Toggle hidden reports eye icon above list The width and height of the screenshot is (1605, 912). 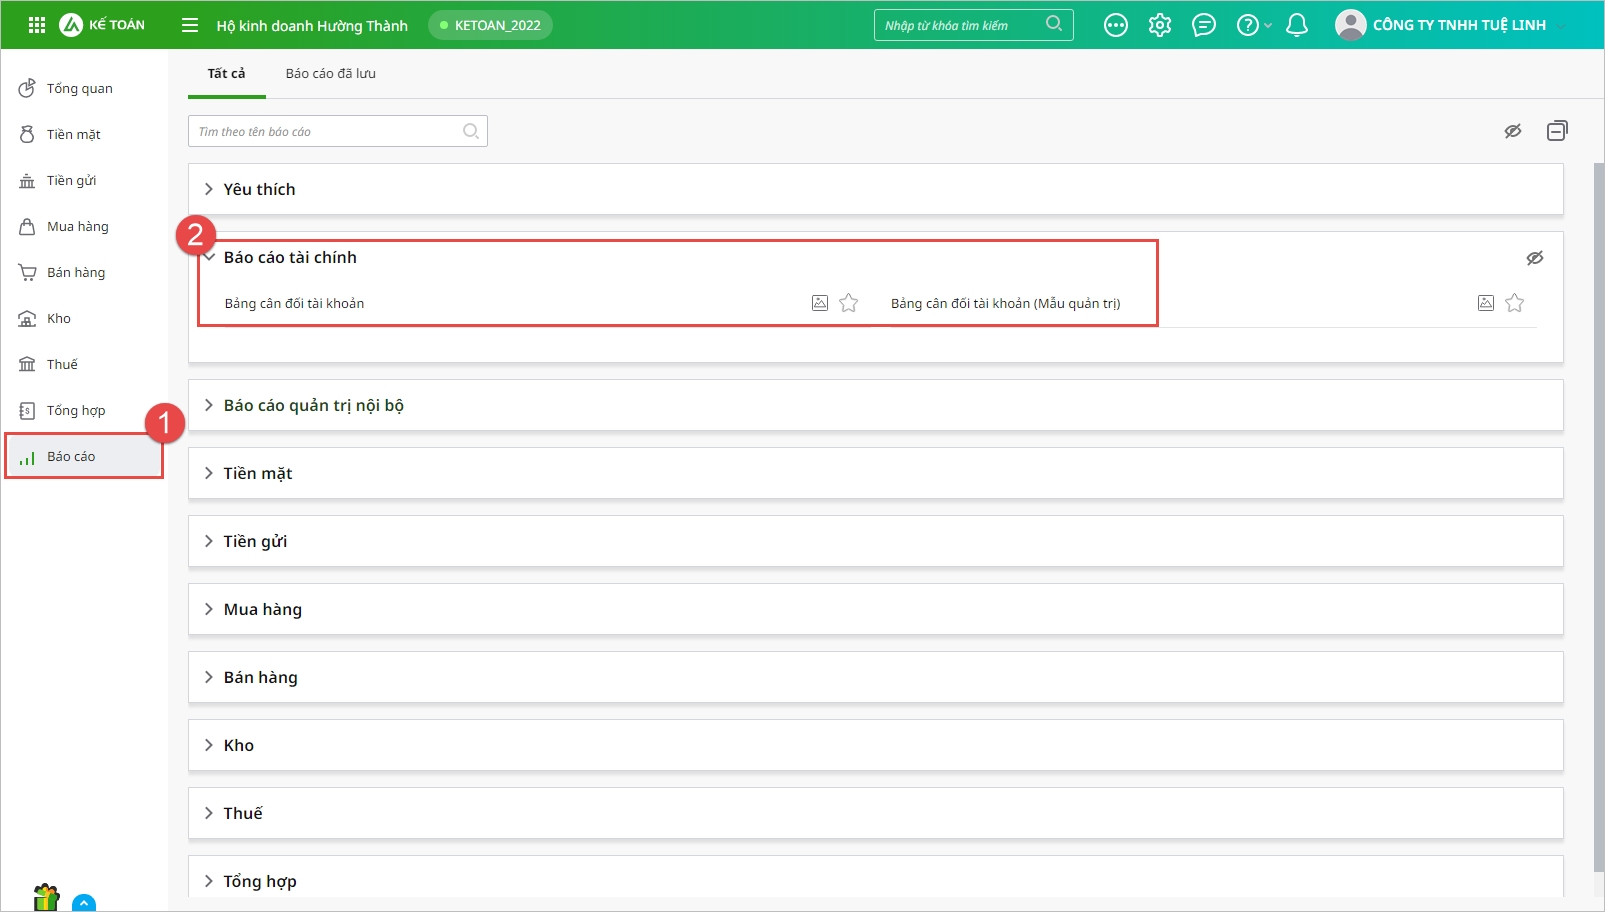(x=1513, y=131)
